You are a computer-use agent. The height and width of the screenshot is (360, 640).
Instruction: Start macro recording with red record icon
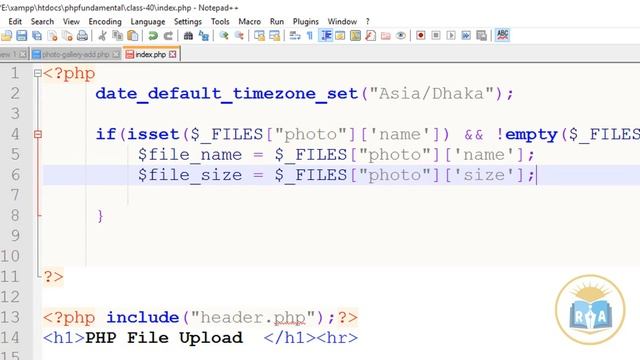[421, 36]
